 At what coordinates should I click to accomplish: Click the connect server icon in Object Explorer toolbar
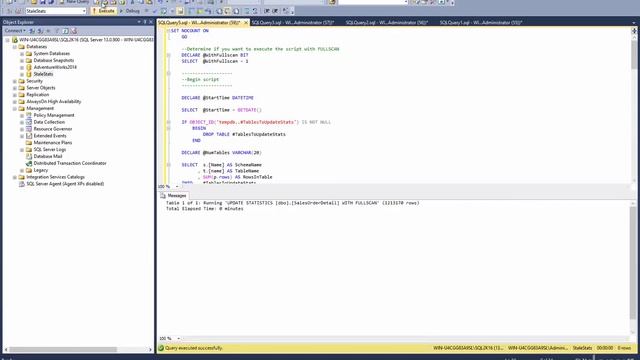(x=32, y=31)
